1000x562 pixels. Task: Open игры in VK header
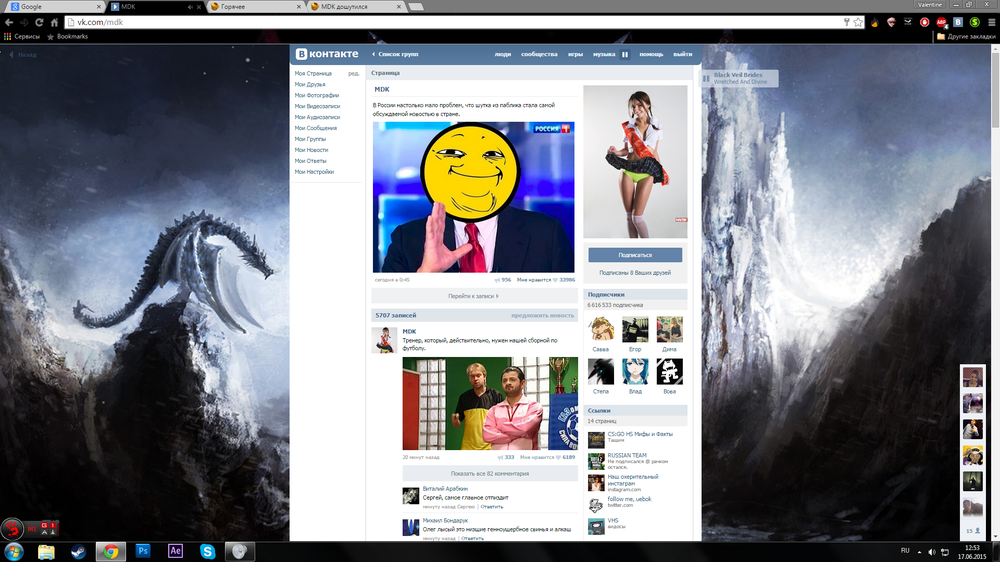click(575, 54)
